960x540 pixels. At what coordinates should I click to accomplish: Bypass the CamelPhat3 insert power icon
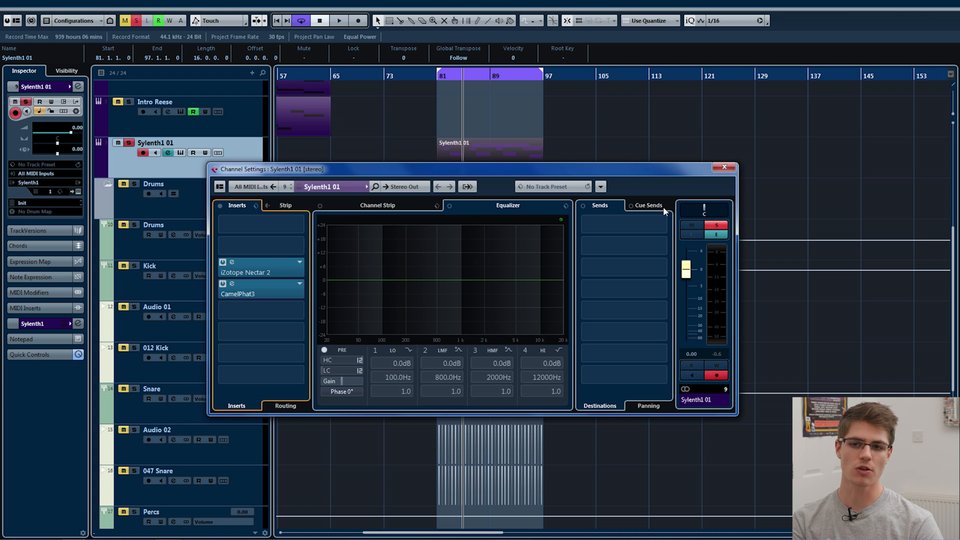click(222, 283)
